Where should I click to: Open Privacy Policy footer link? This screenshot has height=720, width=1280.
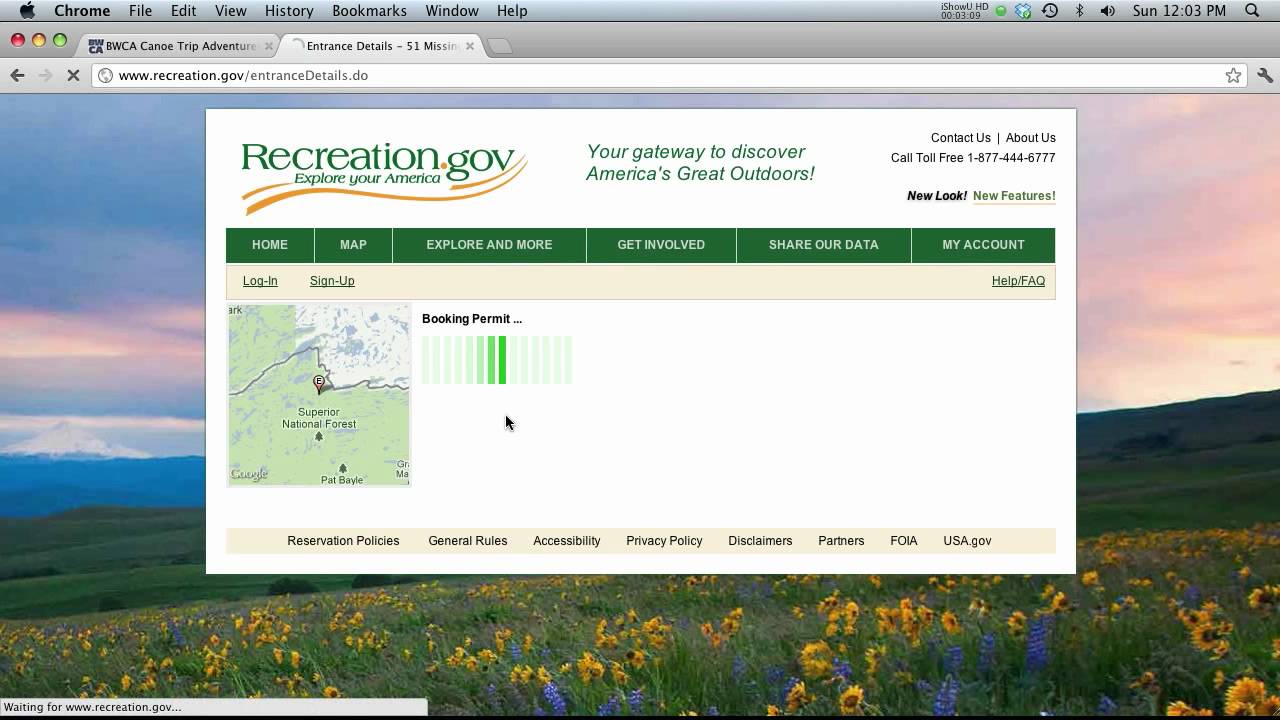pyautogui.click(x=664, y=541)
